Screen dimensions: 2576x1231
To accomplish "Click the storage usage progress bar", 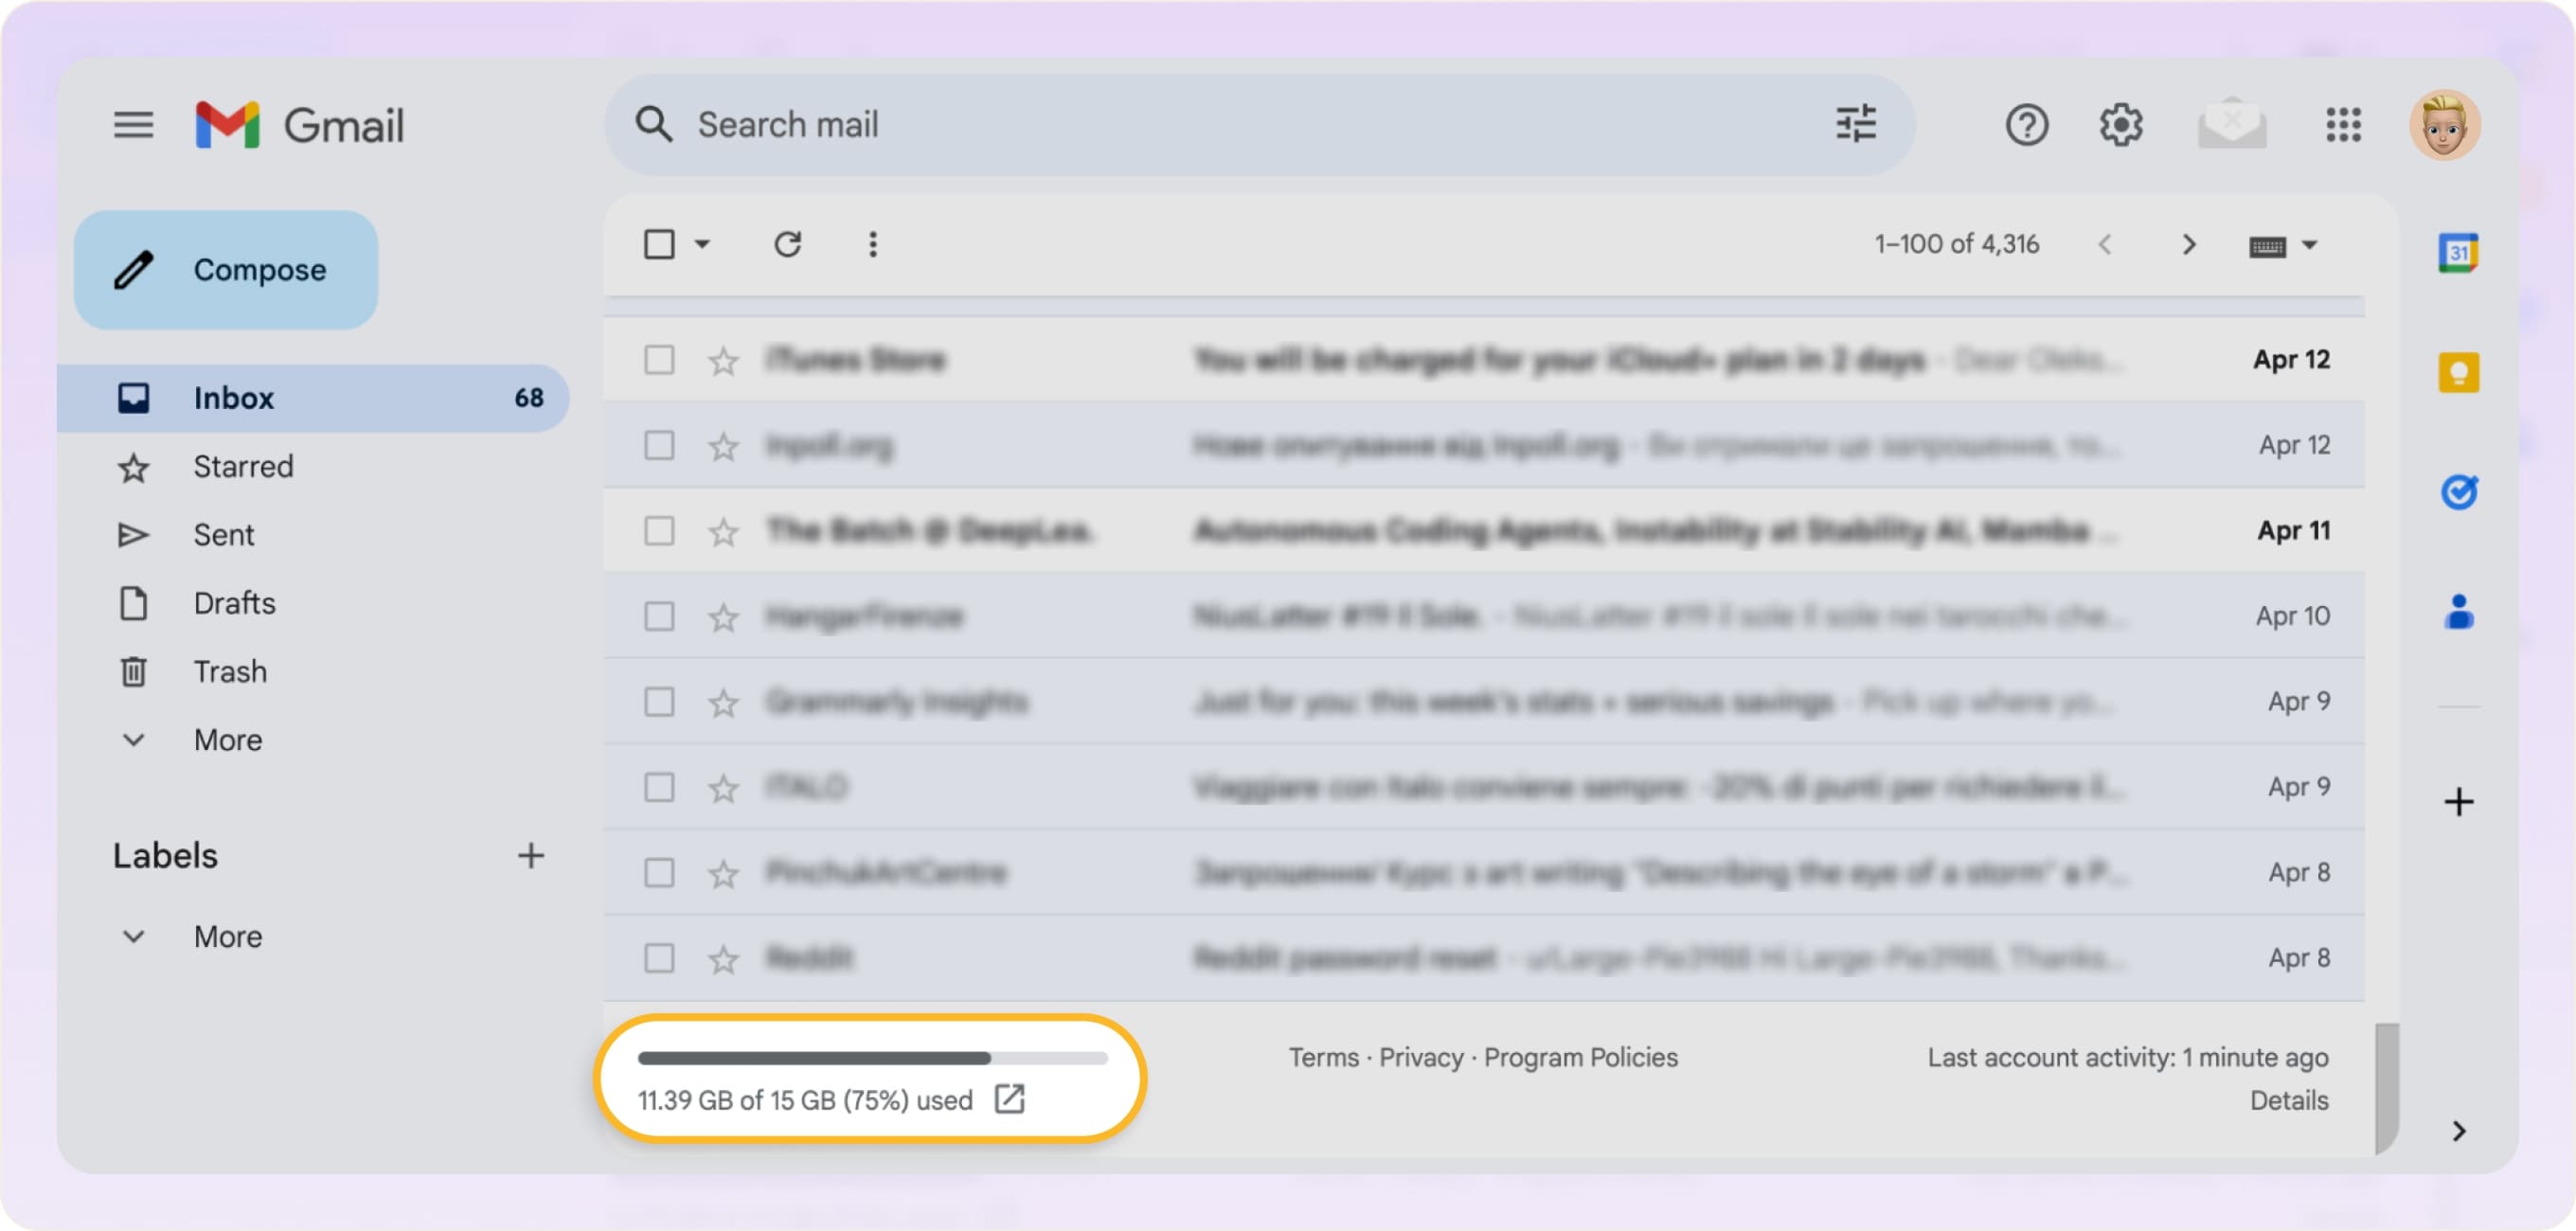I will (x=872, y=1058).
